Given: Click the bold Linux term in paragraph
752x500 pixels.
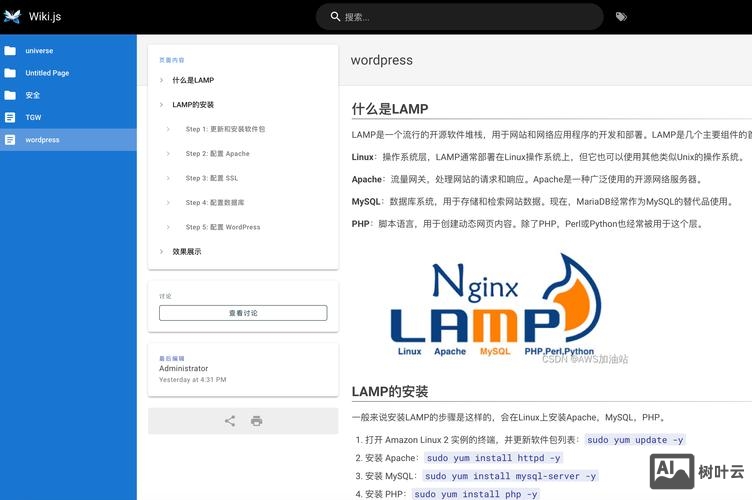Looking at the screenshot, I should coord(363,157).
